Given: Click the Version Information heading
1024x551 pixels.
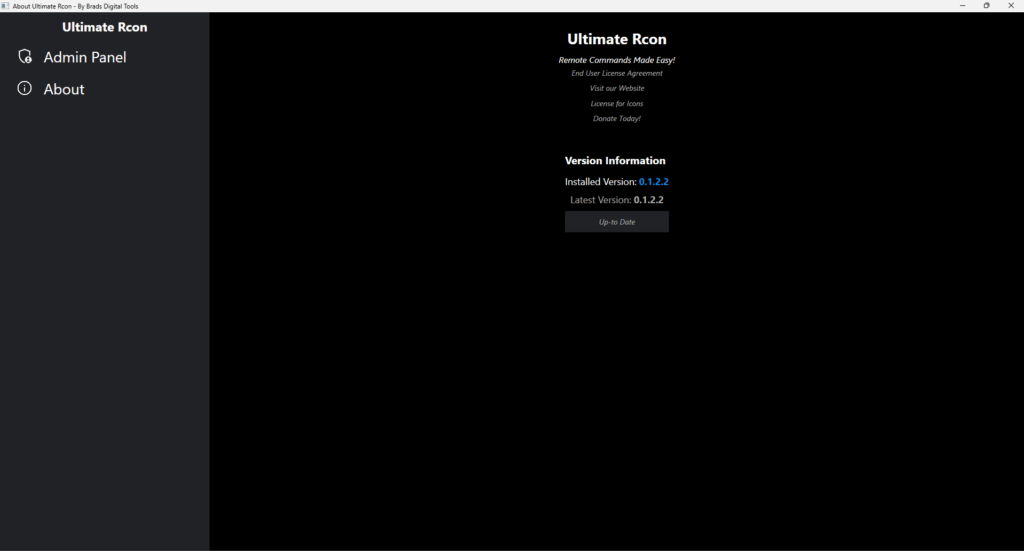Looking at the screenshot, I should [x=615, y=161].
